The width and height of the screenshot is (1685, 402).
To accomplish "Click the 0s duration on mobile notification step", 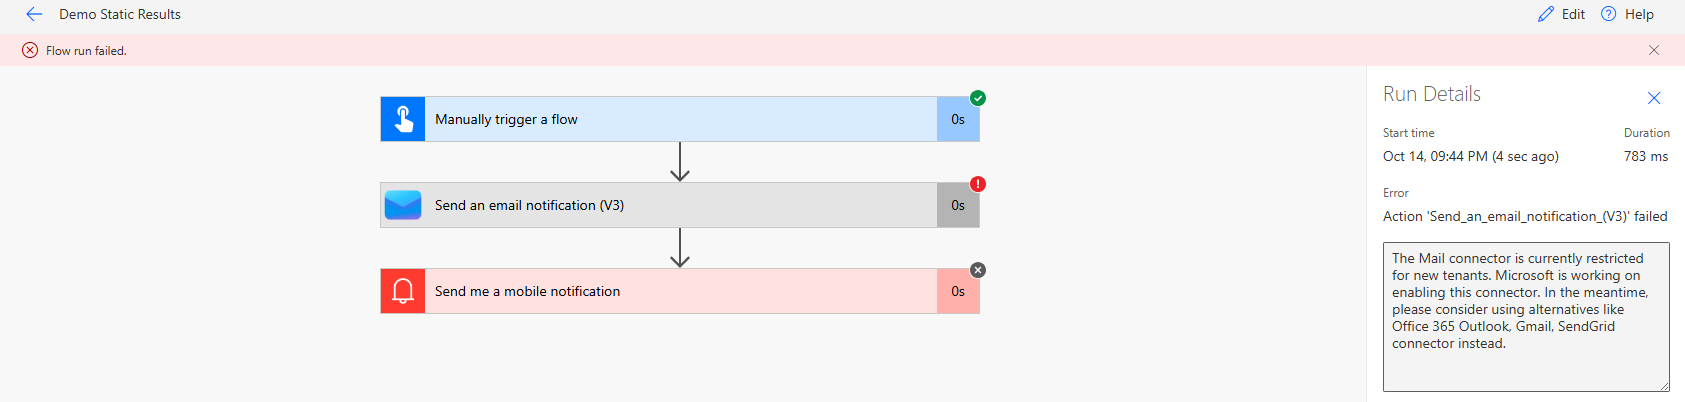I will (958, 291).
